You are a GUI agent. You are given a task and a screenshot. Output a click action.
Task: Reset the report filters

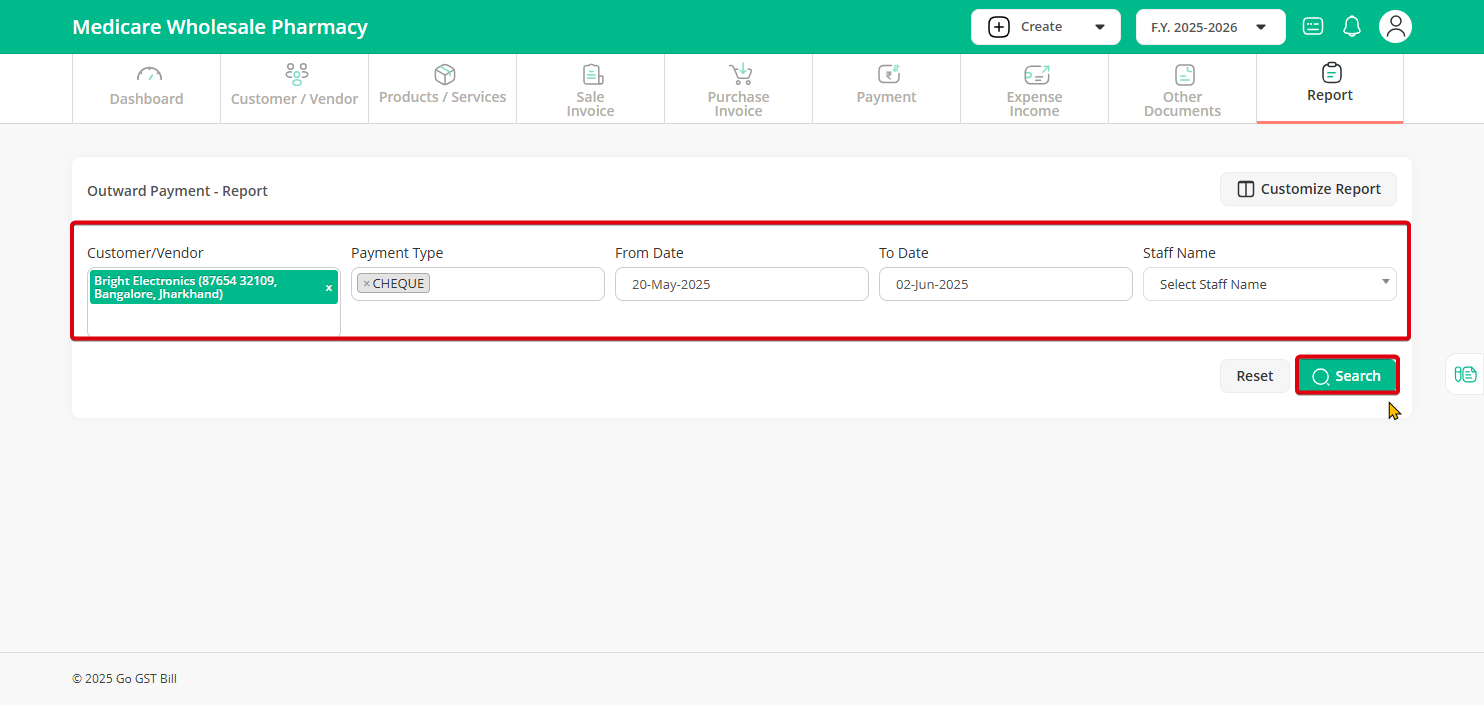(x=1255, y=376)
